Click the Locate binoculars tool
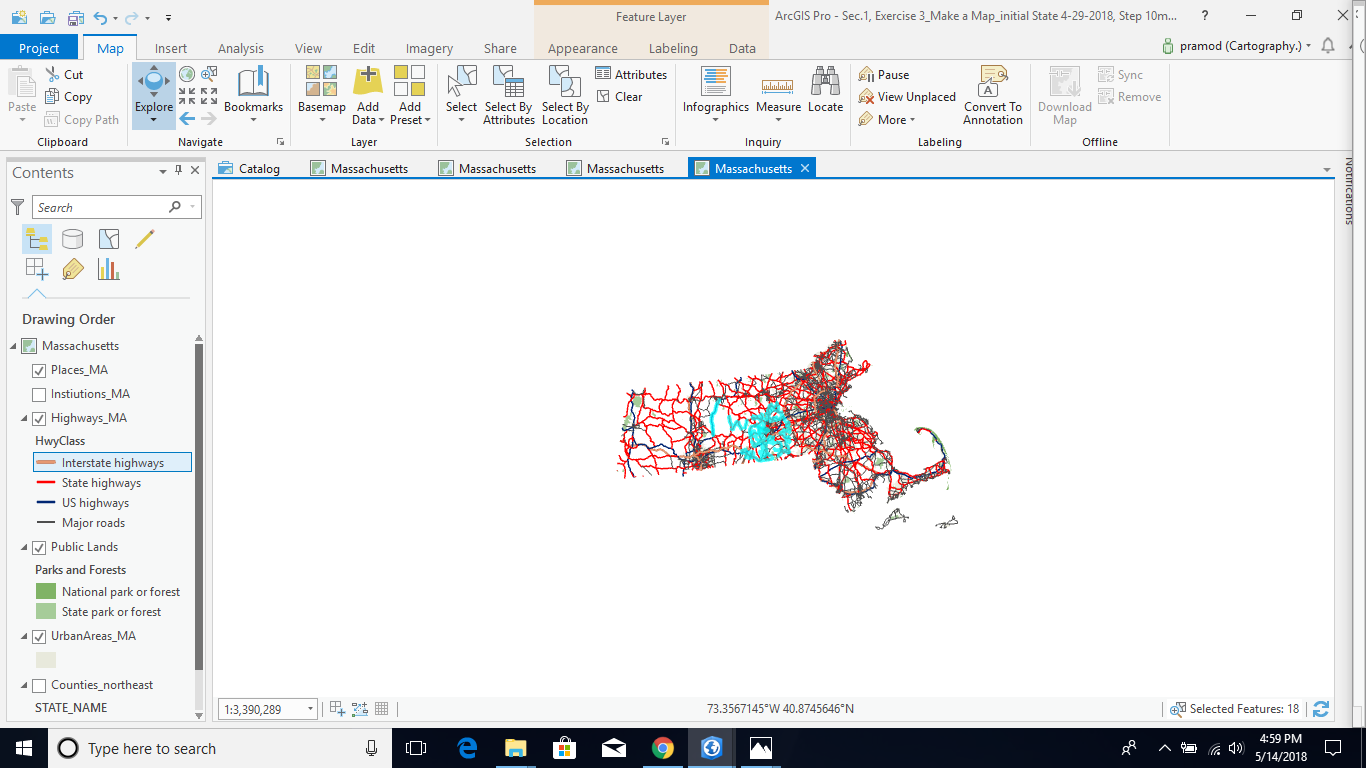The width and height of the screenshot is (1366, 768). pyautogui.click(x=825, y=90)
